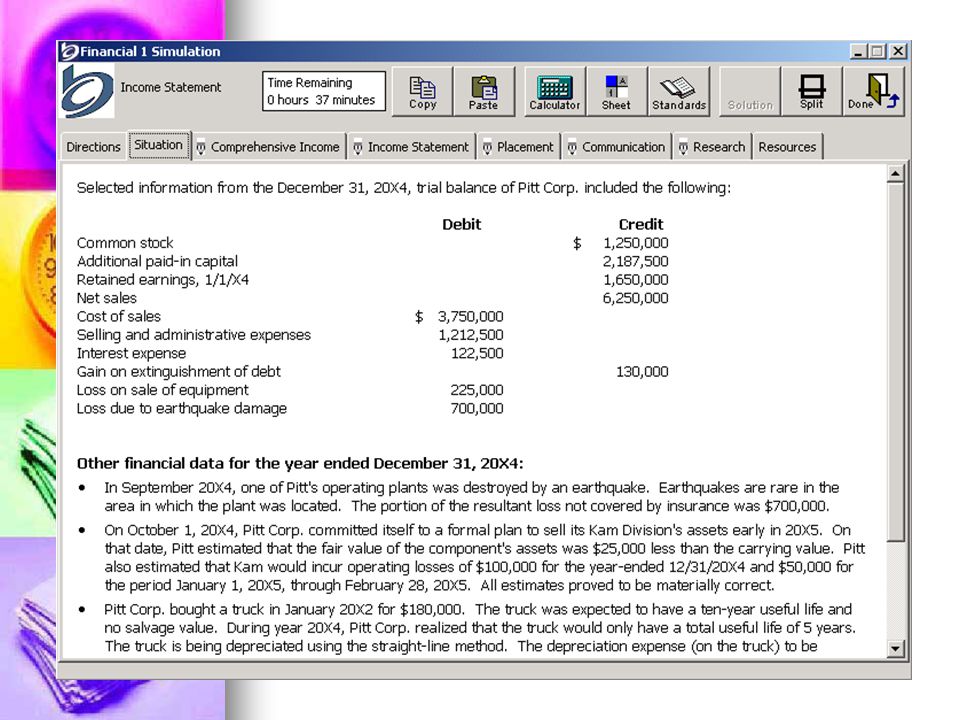This screenshot has height=720, width=960.
Task: Click the title bar app icon
Action: [69, 51]
